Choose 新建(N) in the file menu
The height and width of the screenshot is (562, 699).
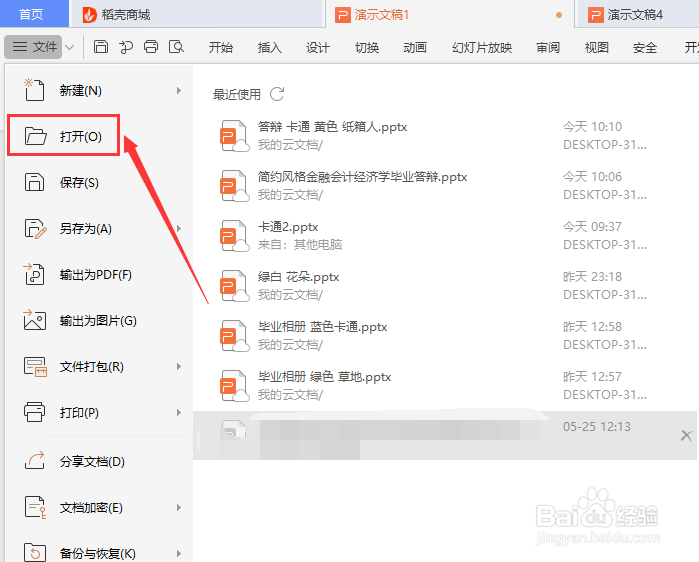coord(99,90)
